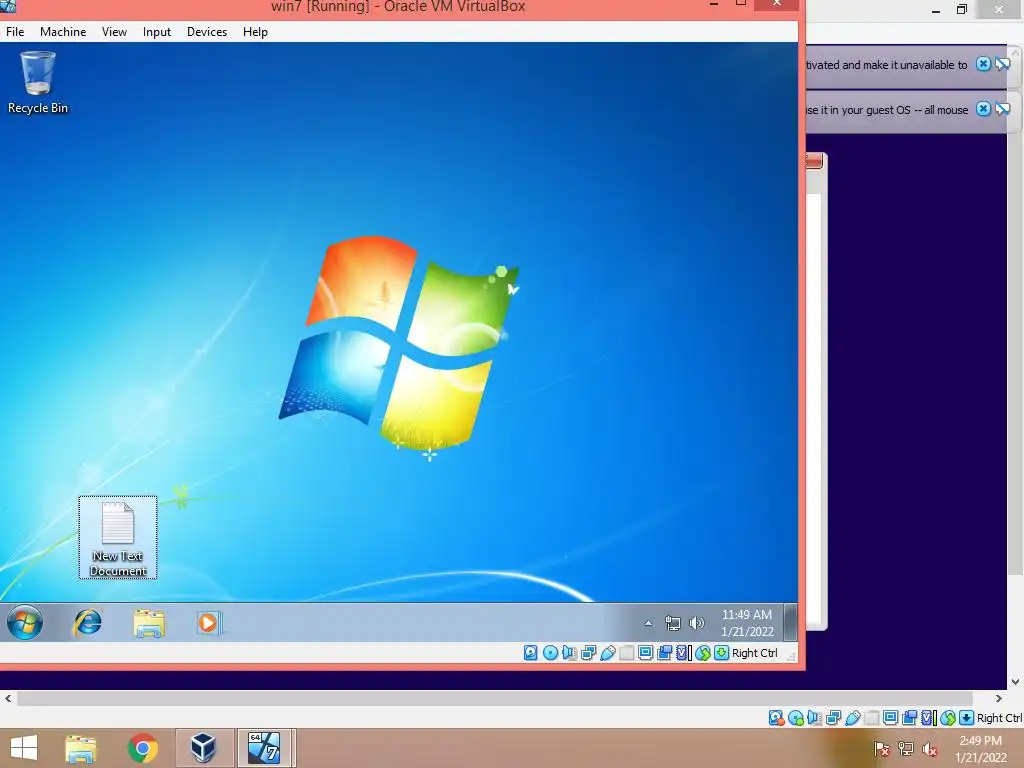1024x768 pixels.
Task: Open the Machine menu
Action: [63, 31]
